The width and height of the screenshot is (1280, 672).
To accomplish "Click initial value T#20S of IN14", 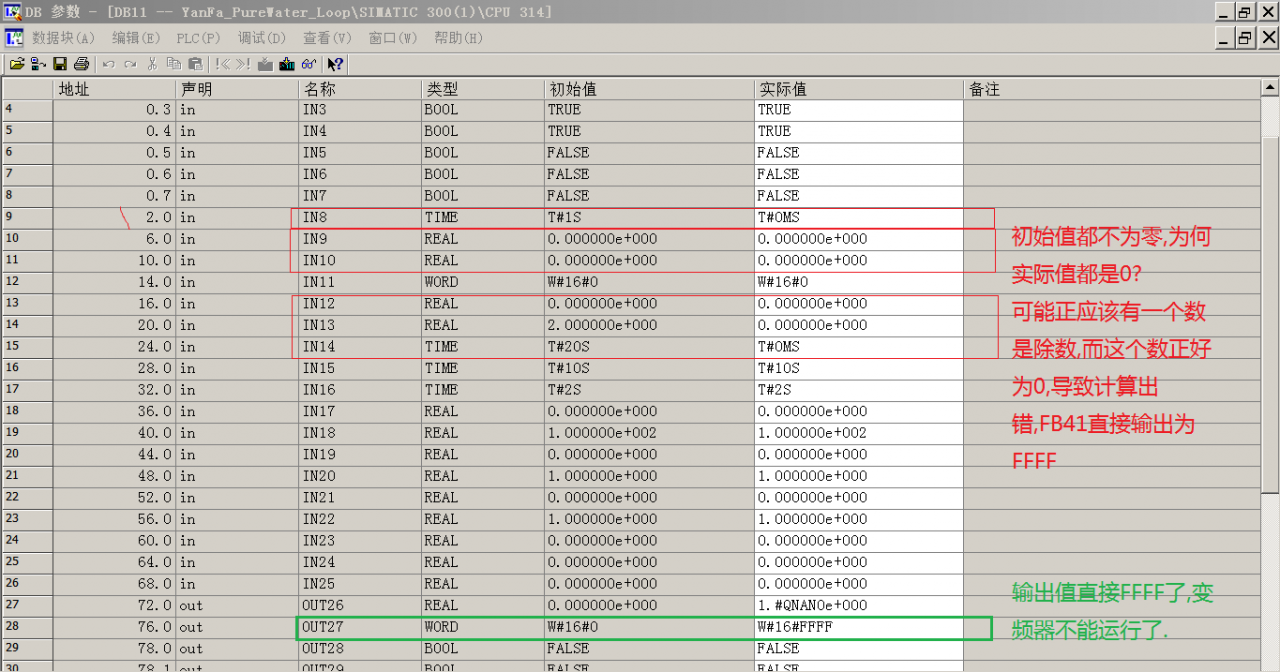I will point(649,347).
